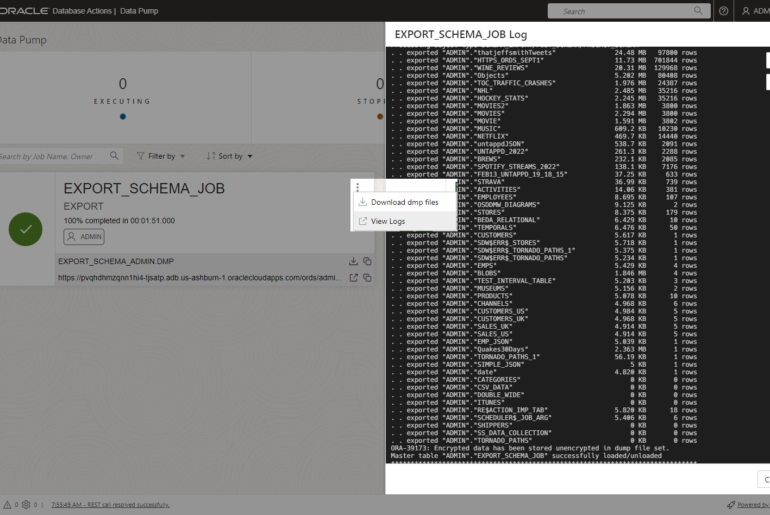Image resolution: width=770 pixels, height=515 pixels.
Task: Open the oraclecloudapps dump file URL link
Action: pos(200,278)
